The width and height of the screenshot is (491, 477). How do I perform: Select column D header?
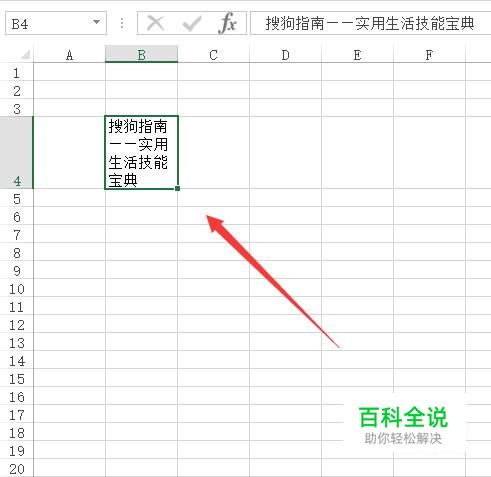coord(285,55)
